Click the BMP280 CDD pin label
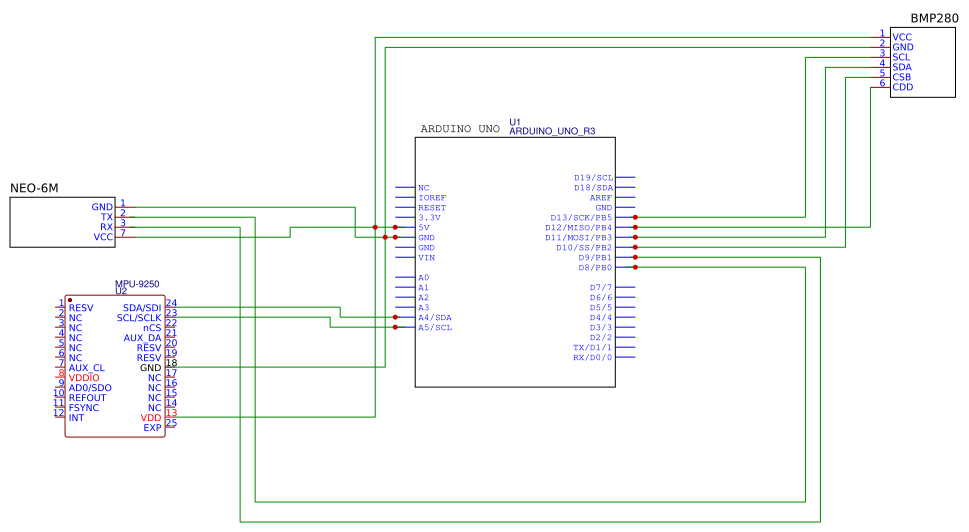This screenshot has width=969, height=532. tap(902, 87)
